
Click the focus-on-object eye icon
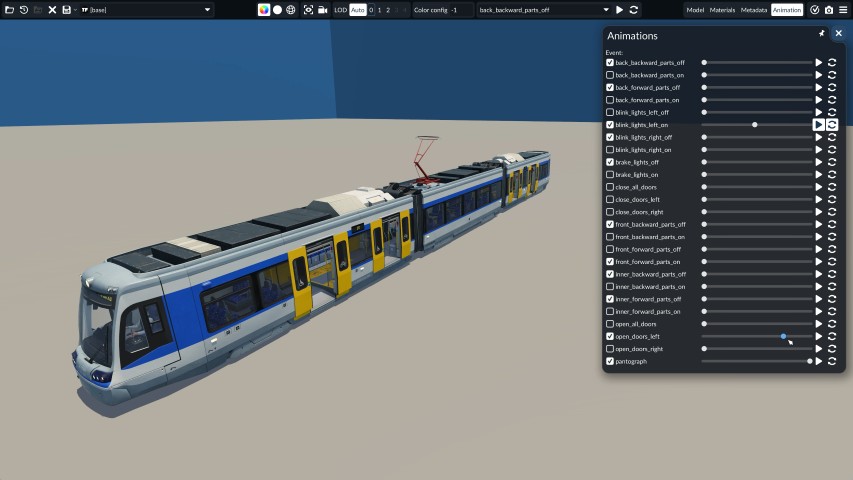(x=308, y=10)
